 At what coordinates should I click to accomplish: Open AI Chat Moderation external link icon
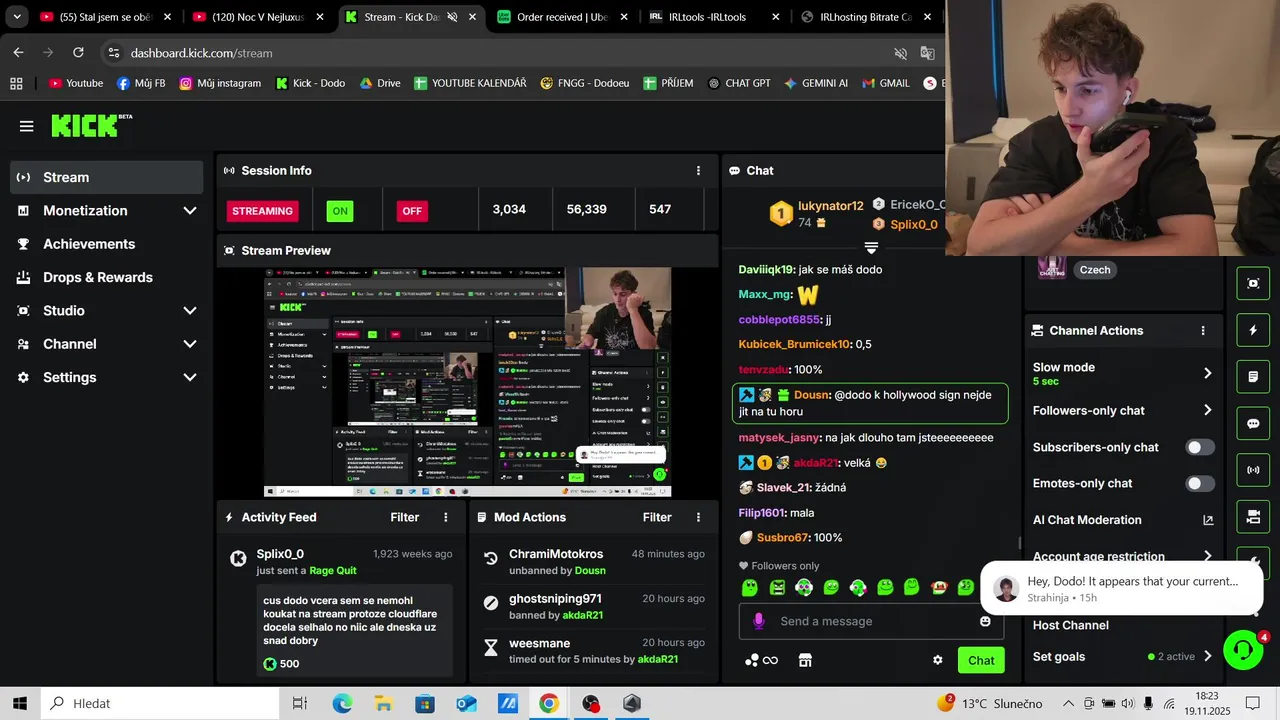pos(1207,520)
